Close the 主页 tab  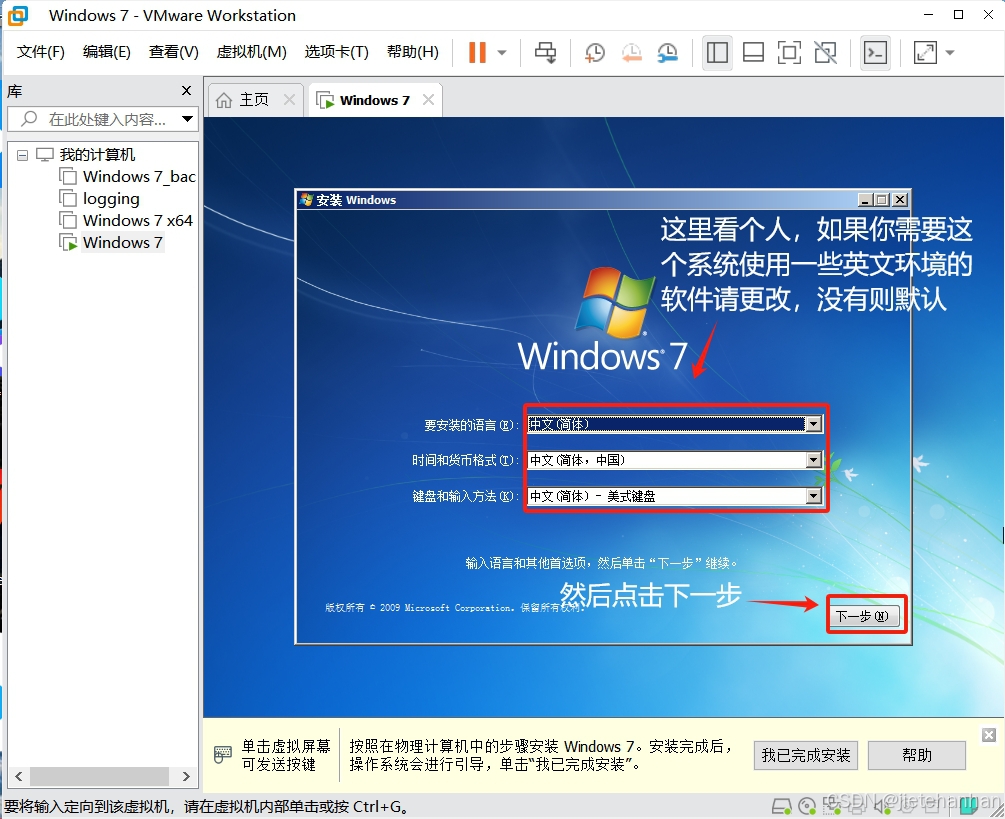(x=289, y=100)
